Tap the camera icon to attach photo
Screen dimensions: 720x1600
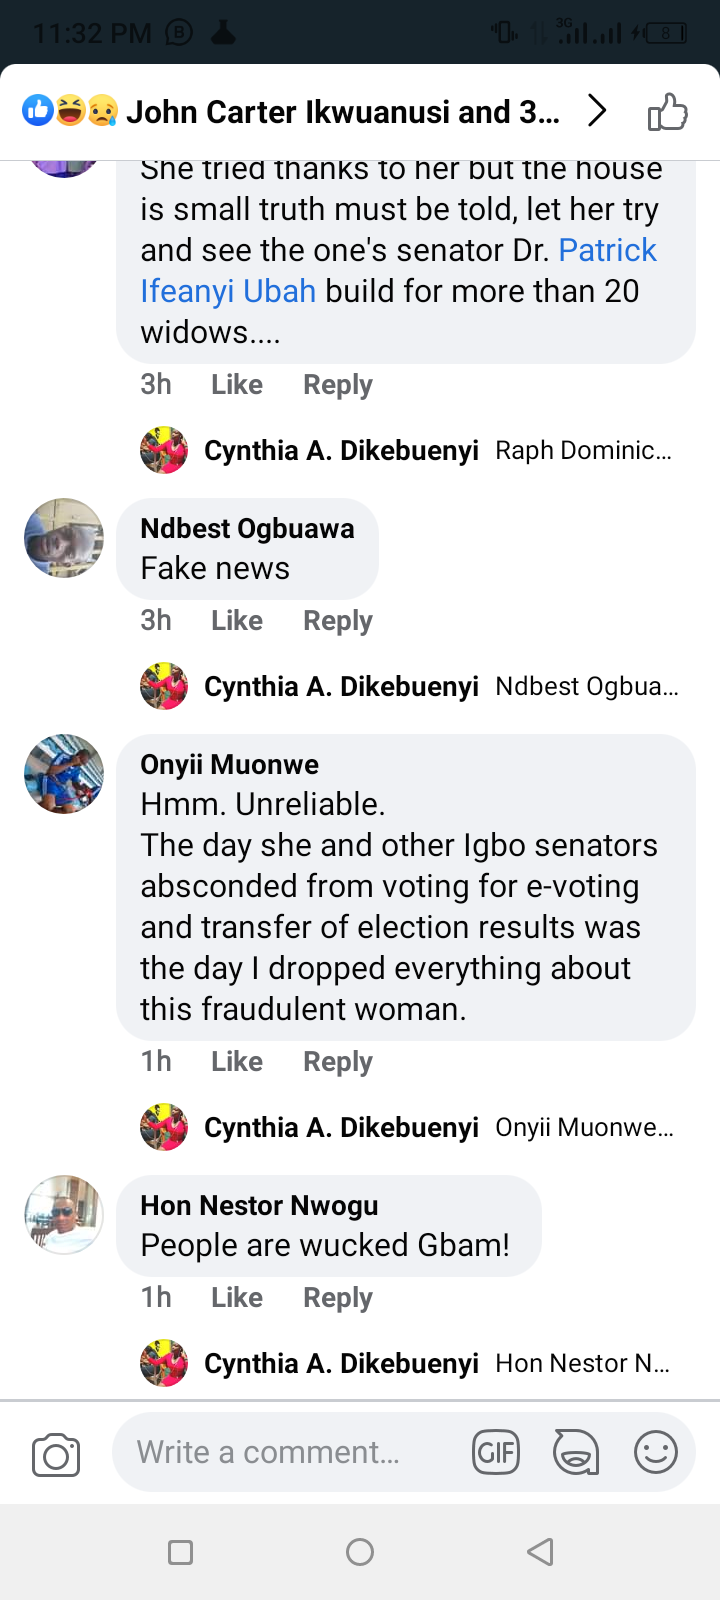pos(56,1455)
